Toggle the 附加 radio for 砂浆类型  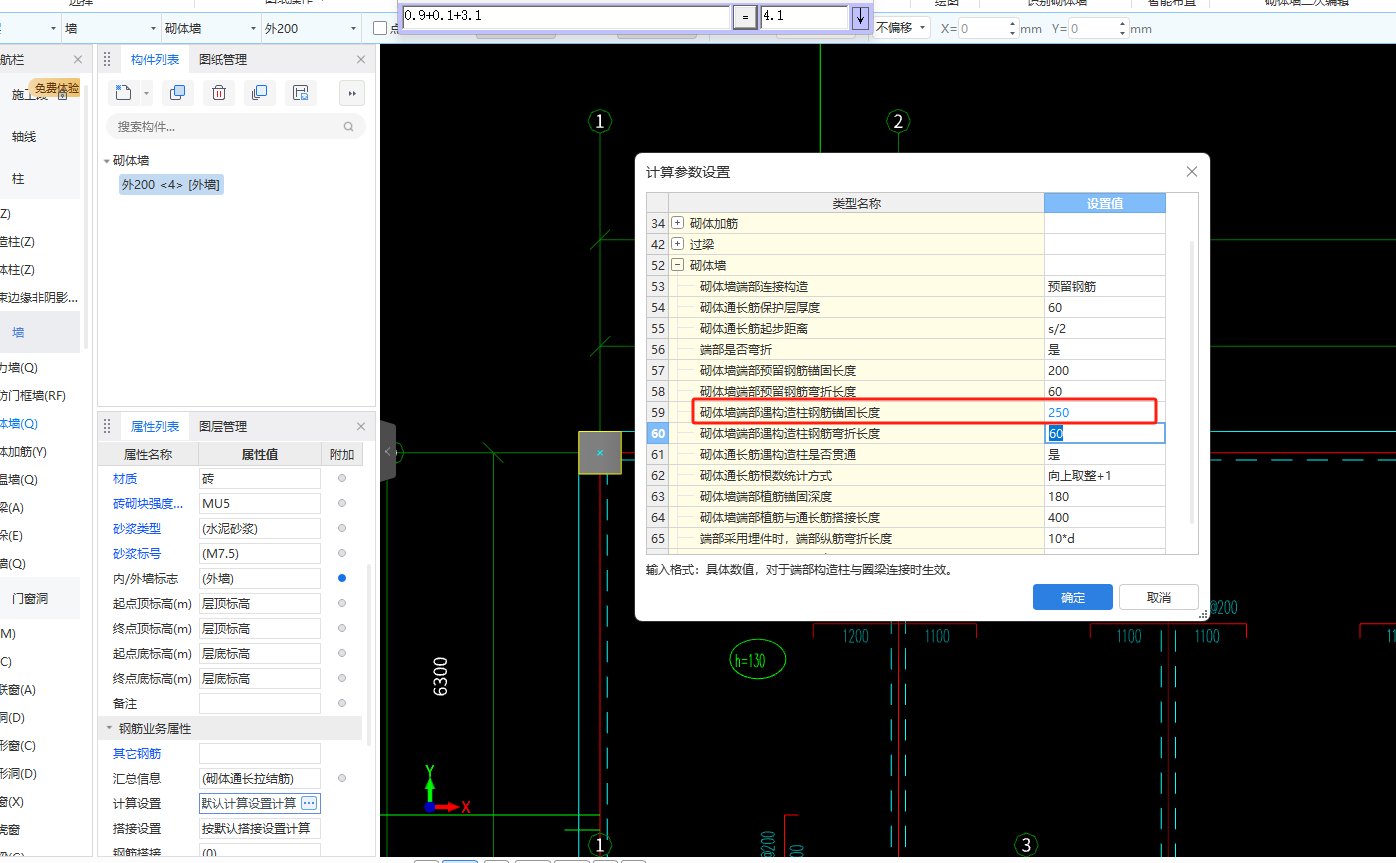pos(342,528)
